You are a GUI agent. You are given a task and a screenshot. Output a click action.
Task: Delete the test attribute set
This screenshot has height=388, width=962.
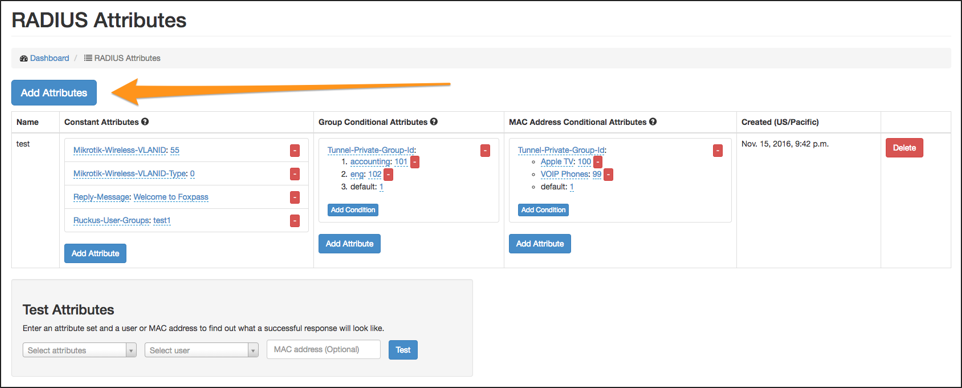pos(904,148)
